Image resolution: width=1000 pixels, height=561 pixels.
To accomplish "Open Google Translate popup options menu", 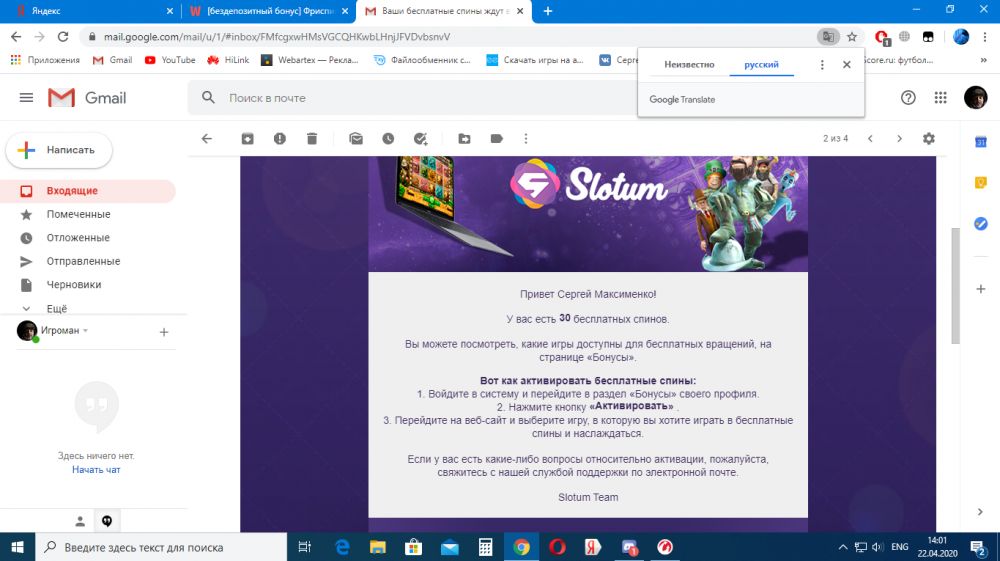I will tap(822, 64).
